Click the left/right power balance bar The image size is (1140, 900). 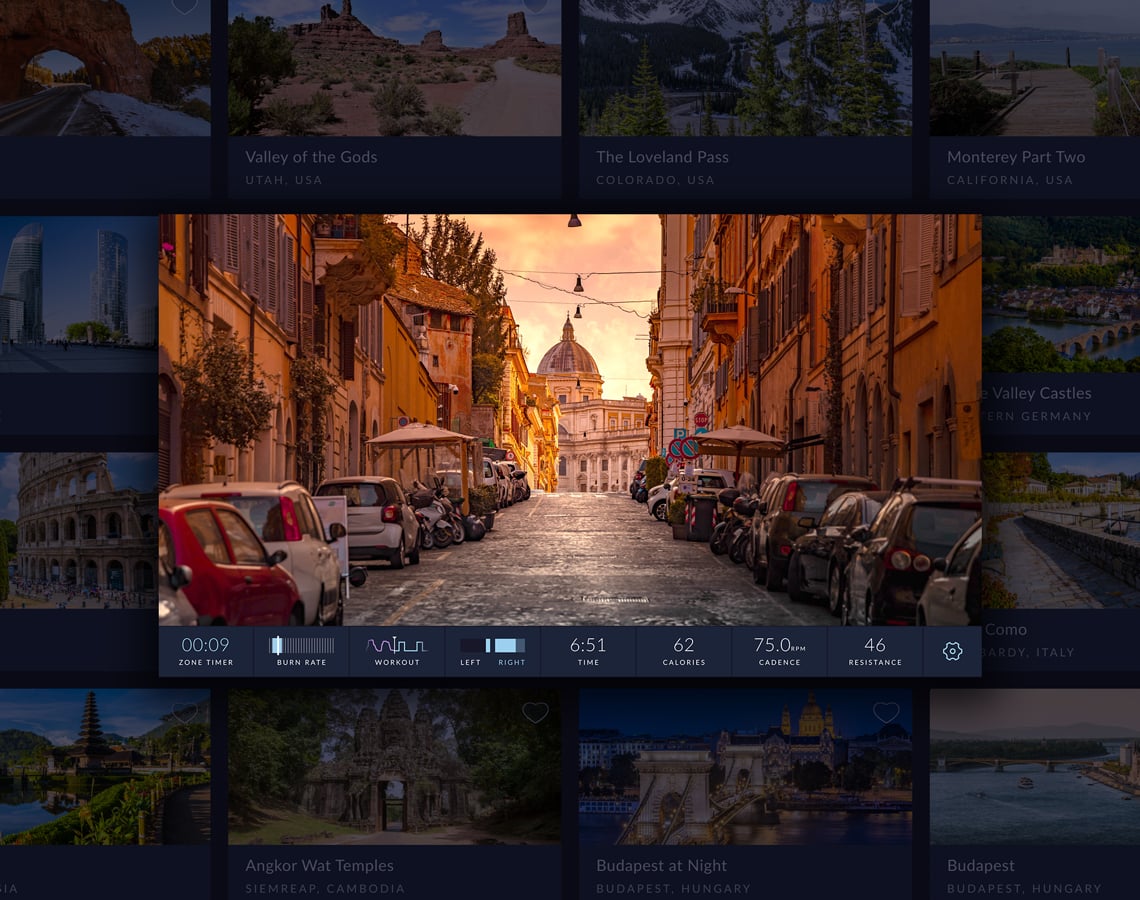click(x=492, y=645)
